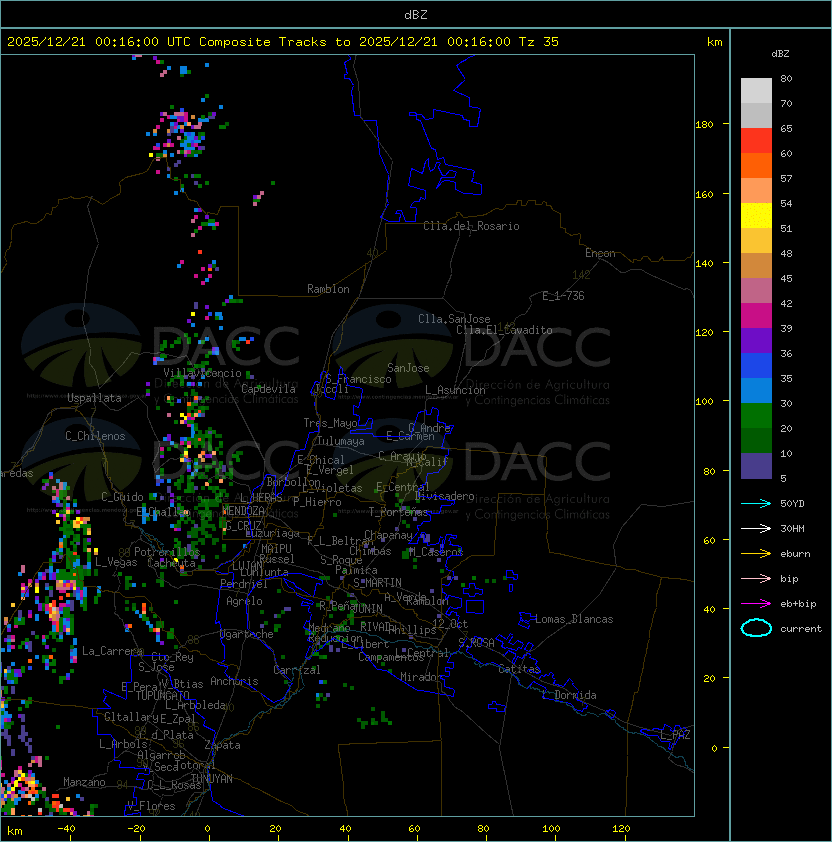Click the 100 km mark on the bottom axis
This screenshot has height=842, width=832.
(x=552, y=828)
